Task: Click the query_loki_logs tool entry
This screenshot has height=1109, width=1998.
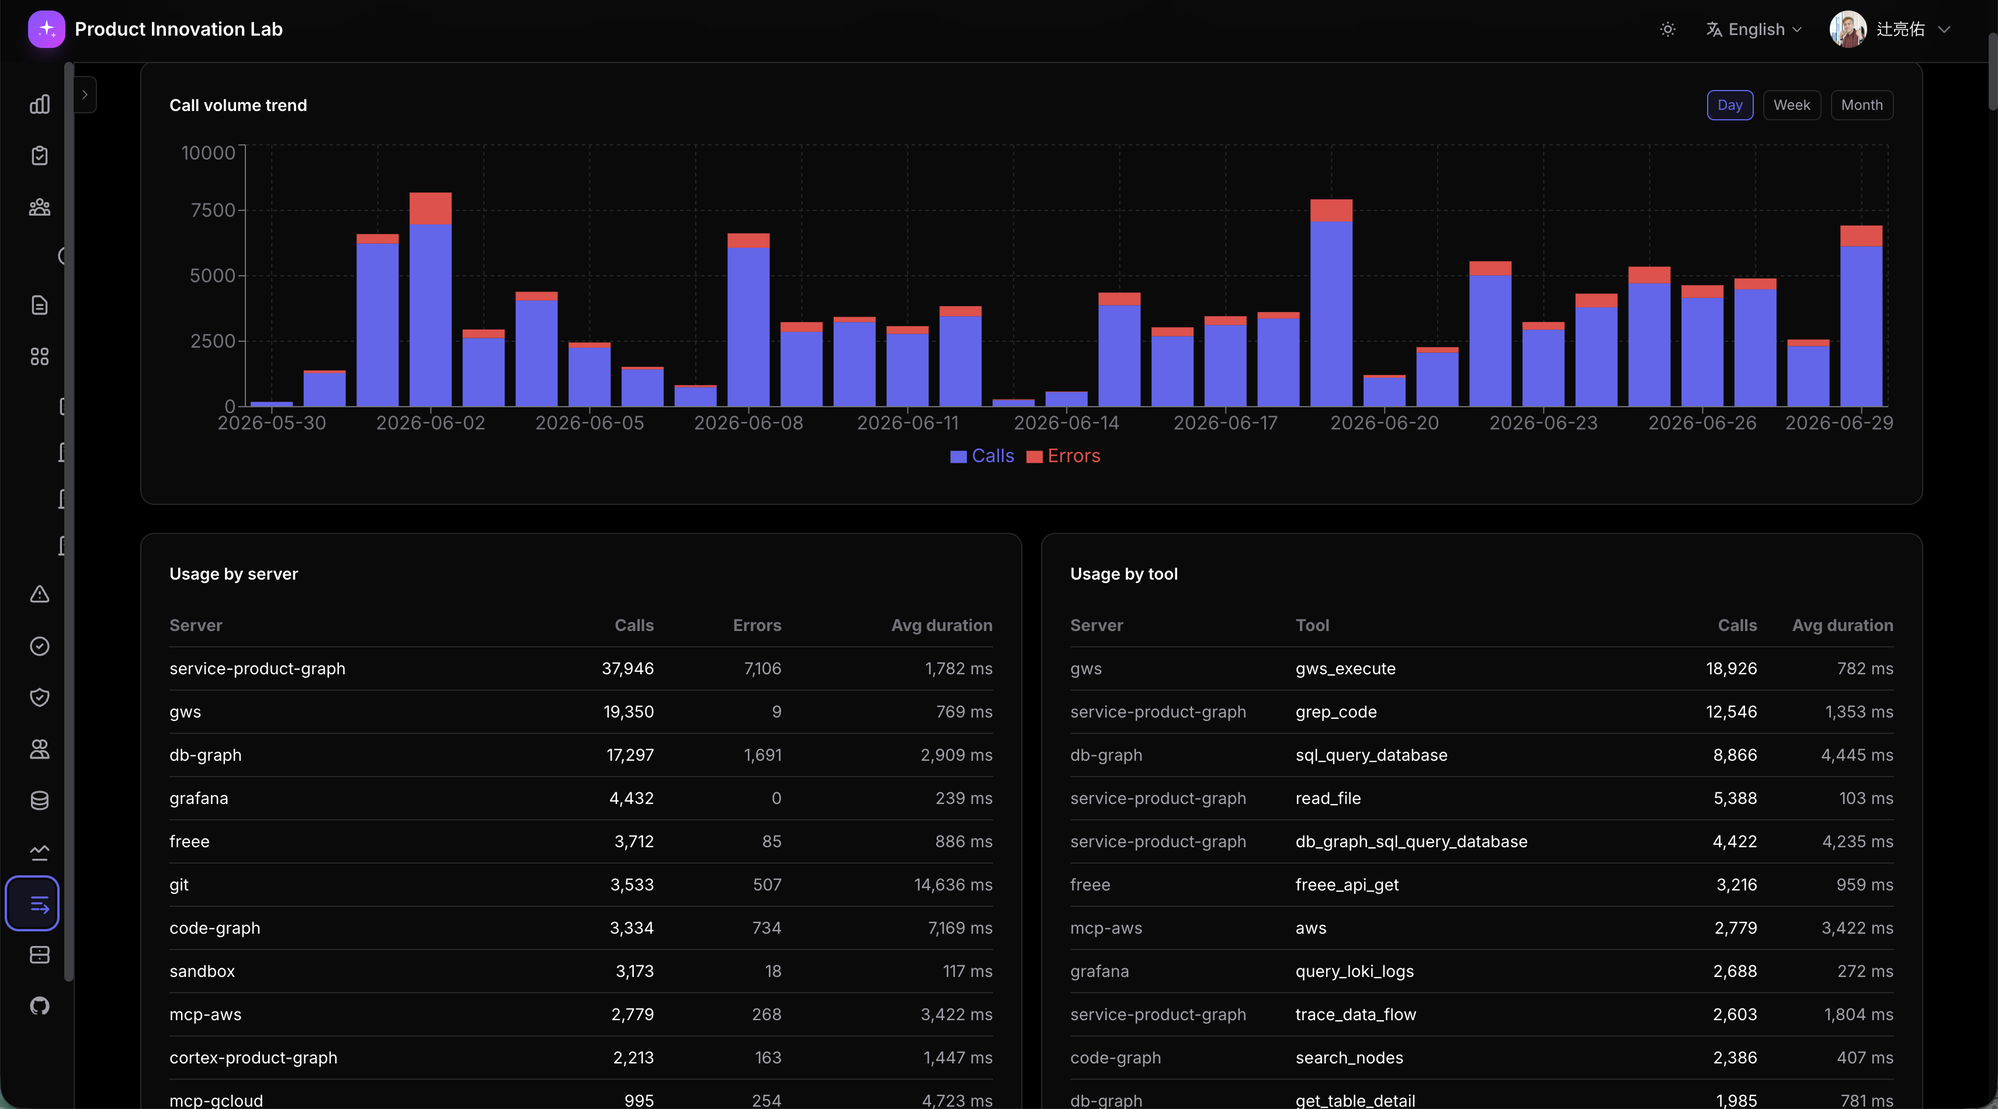Action: [1354, 971]
